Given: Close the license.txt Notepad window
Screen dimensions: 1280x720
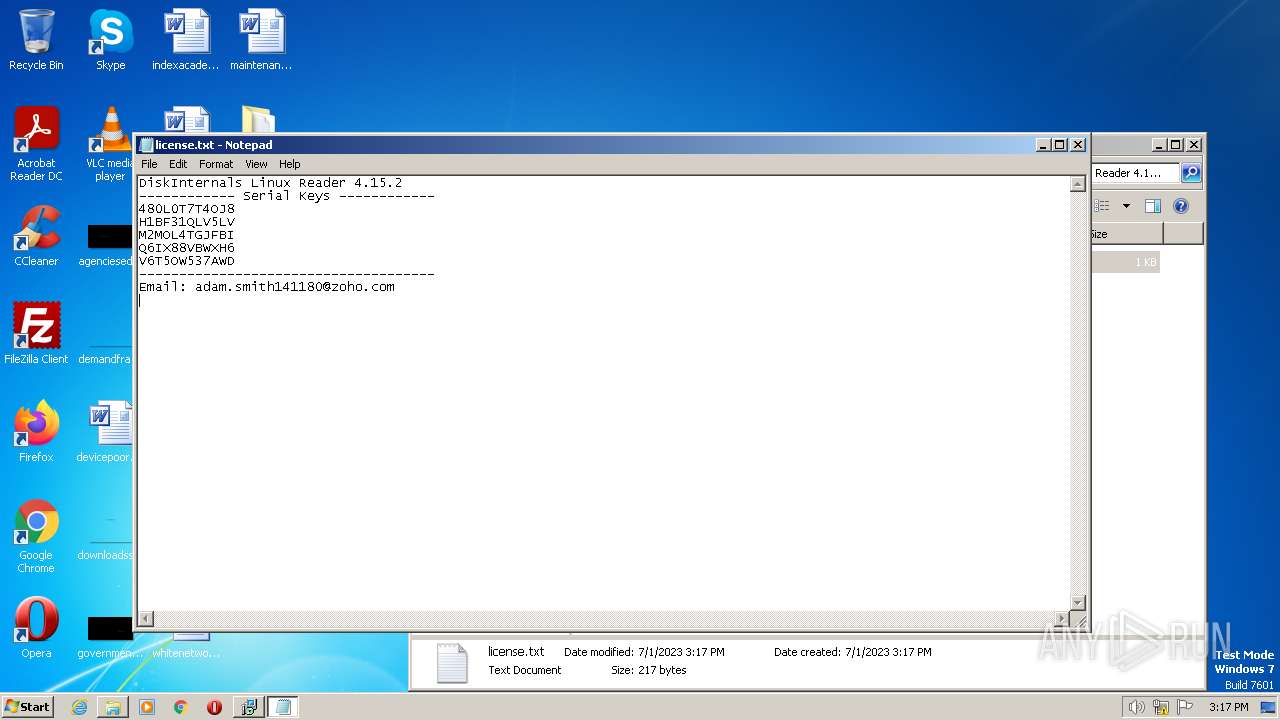Looking at the screenshot, I should pyautogui.click(x=1078, y=145).
